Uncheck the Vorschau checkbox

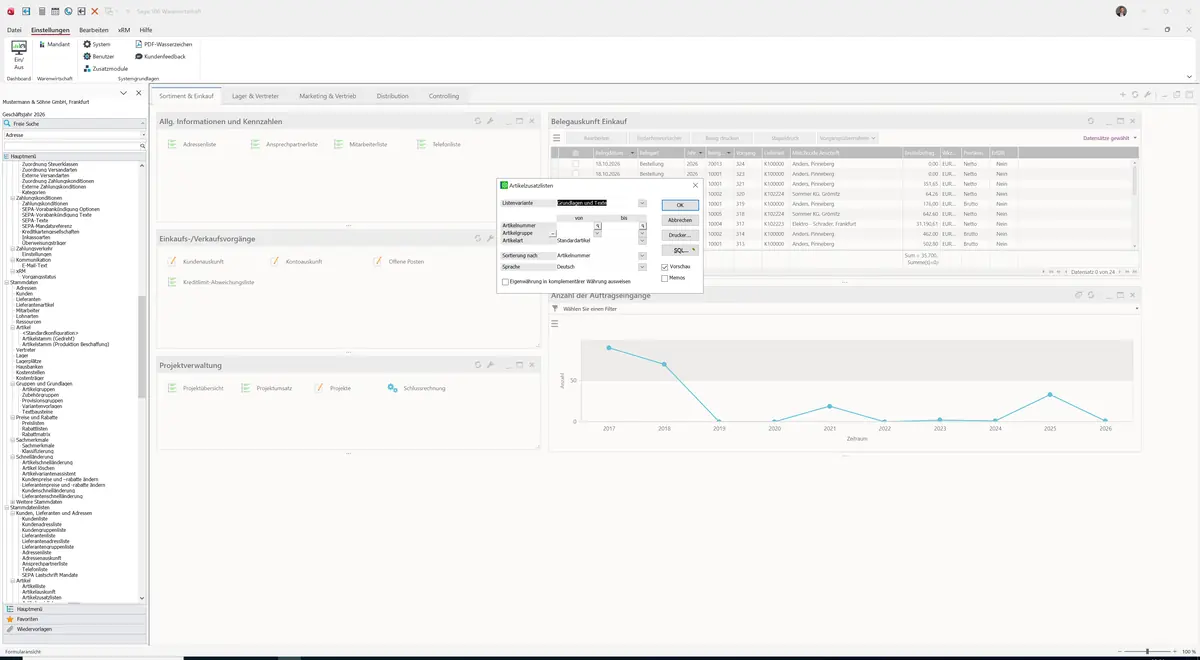[665, 267]
